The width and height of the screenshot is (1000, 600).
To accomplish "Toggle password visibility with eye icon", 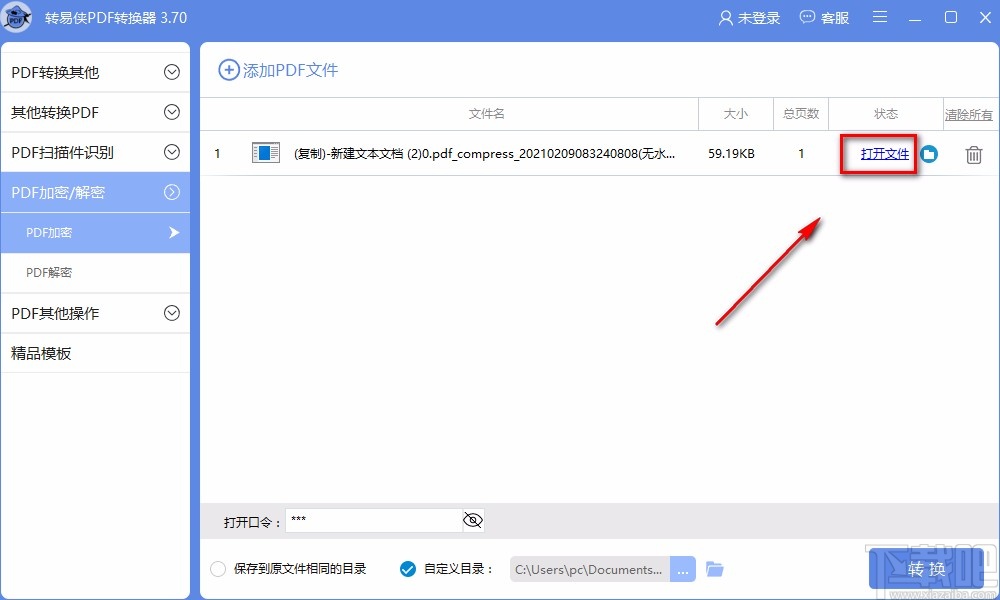I will tap(472, 519).
